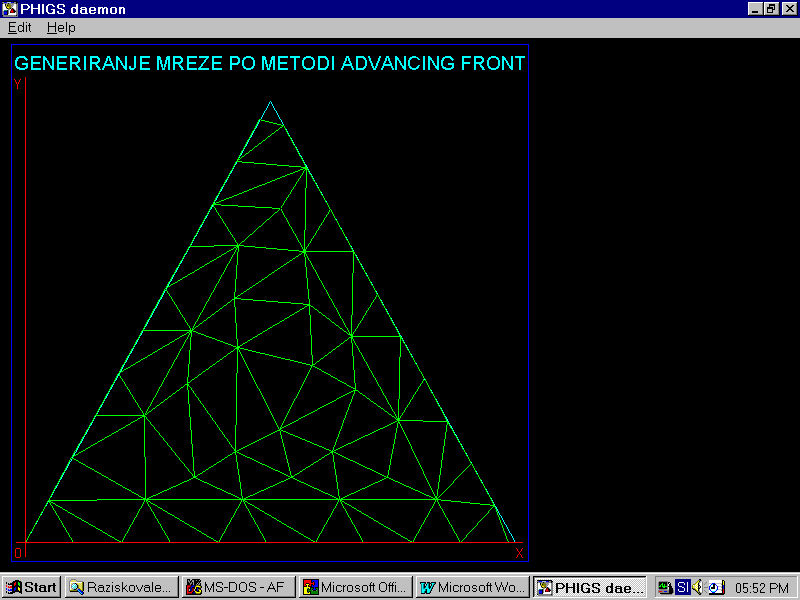Close the PHIGS daemon window
800x600 pixels.
point(789,9)
